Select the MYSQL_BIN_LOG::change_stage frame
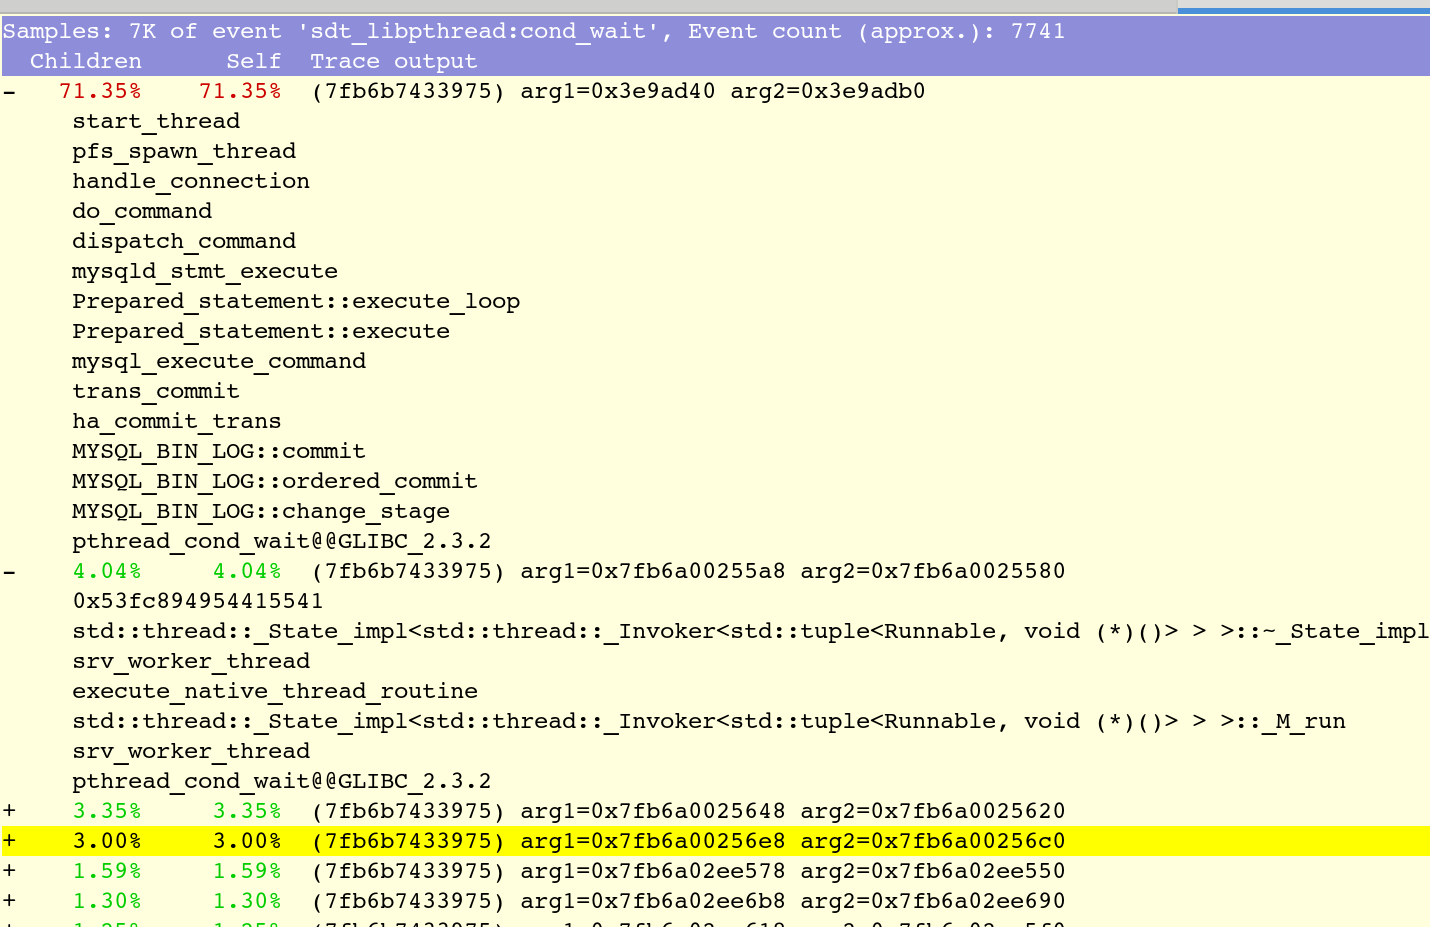The image size is (1430, 927). click(261, 511)
